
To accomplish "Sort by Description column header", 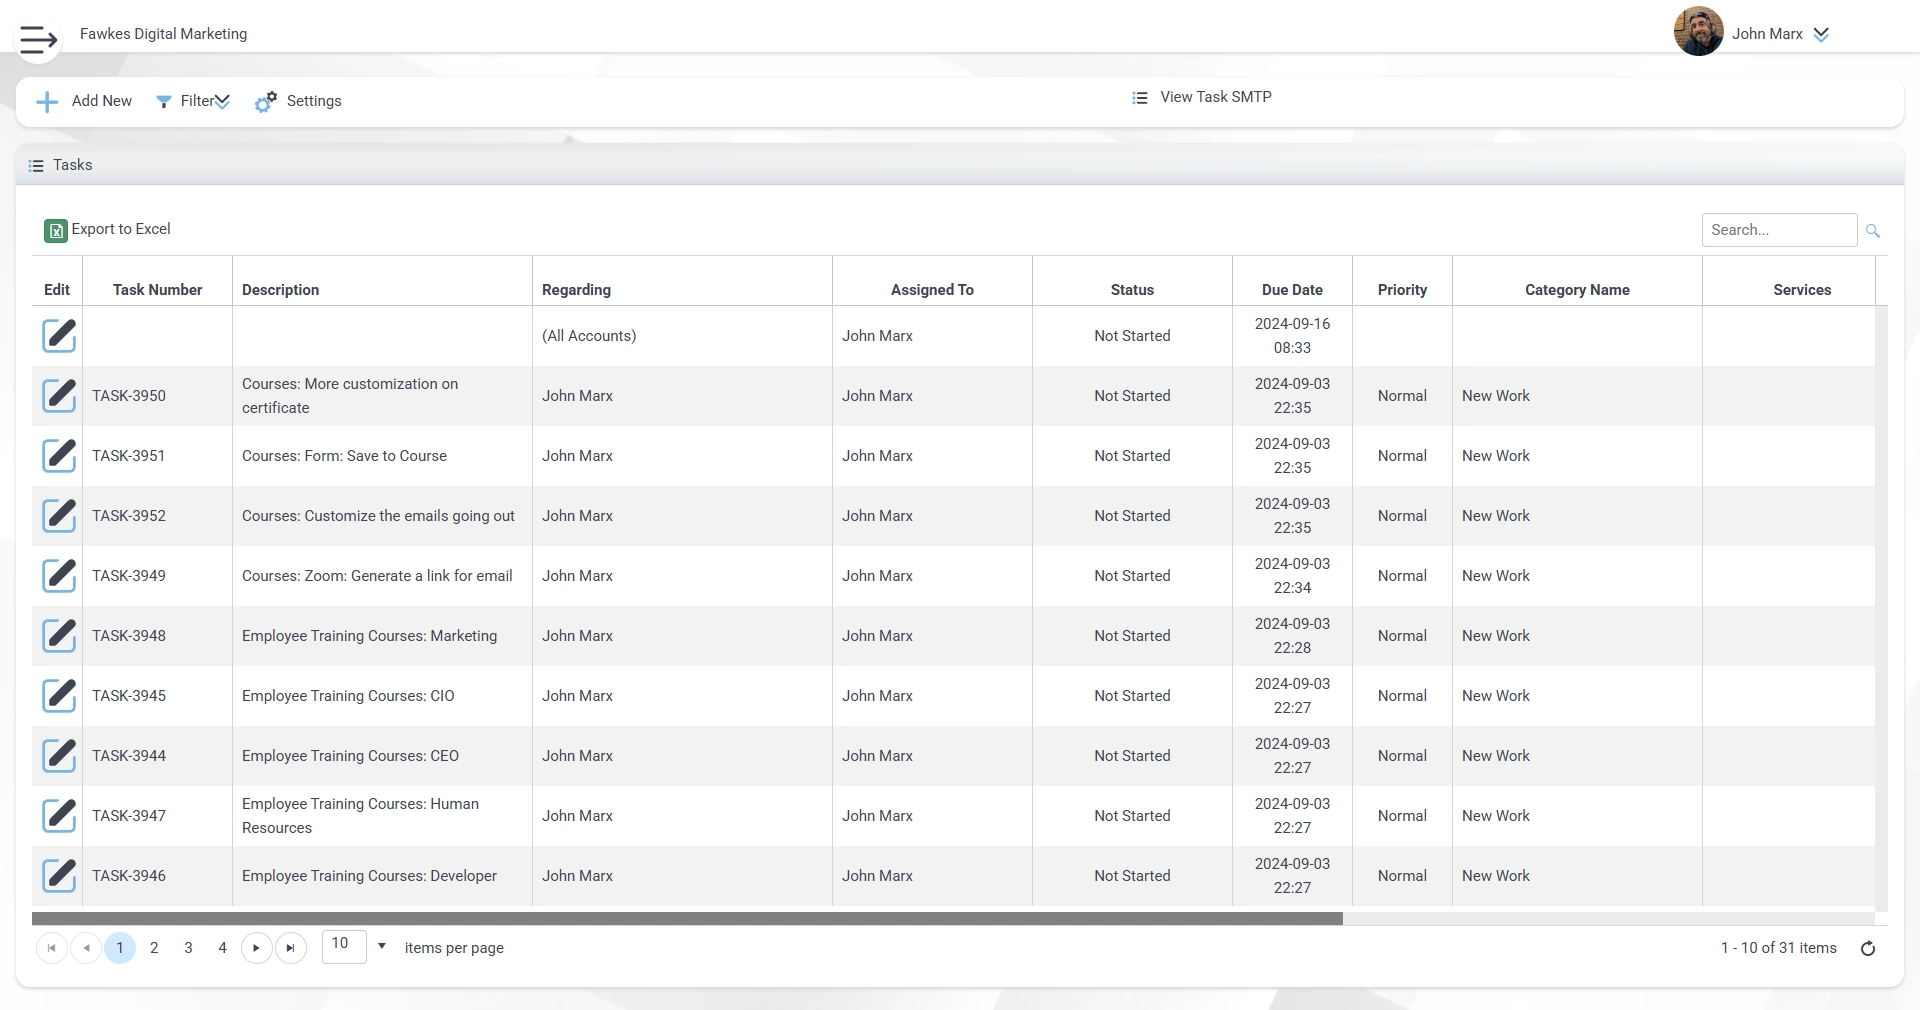I will [x=281, y=290].
